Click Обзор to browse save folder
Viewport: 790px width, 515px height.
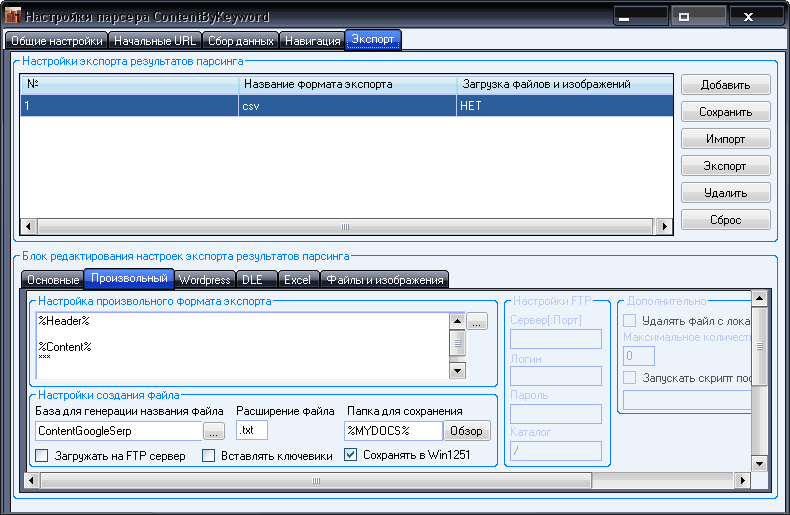[x=467, y=431]
